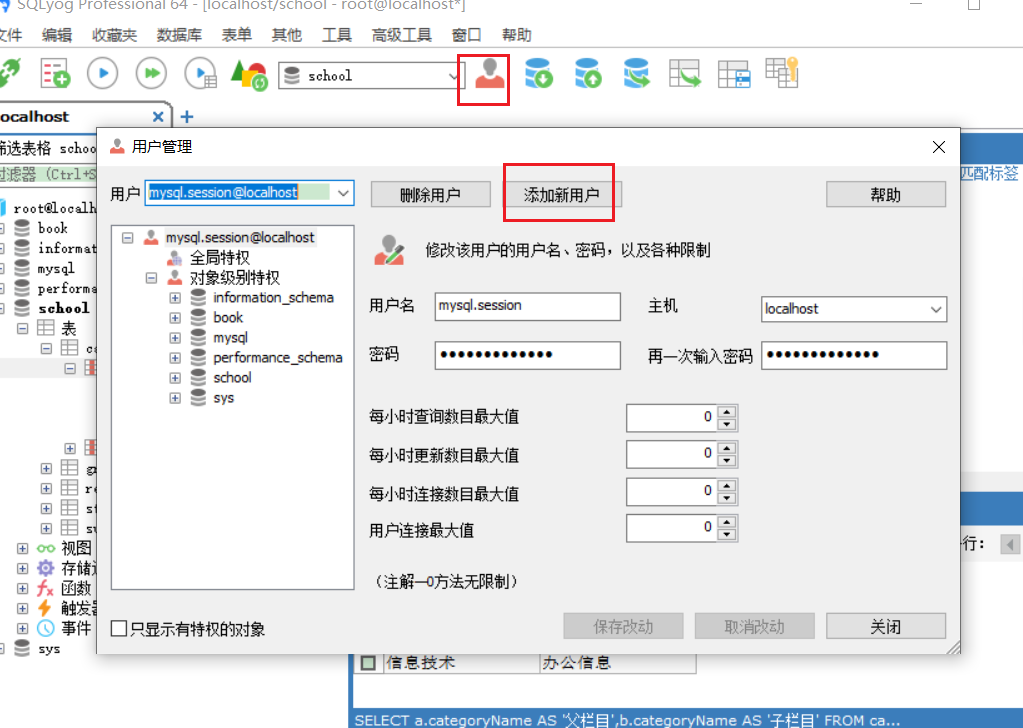Image resolution: width=1023 pixels, height=728 pixels.
Task: Click the table with key icon
Action: (782, 72)
